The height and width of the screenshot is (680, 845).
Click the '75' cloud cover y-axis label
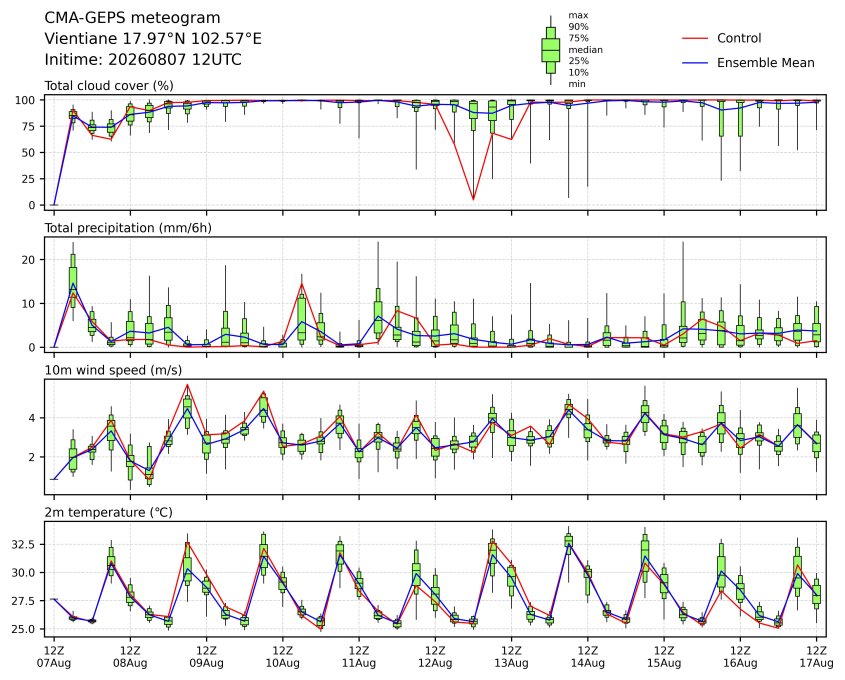point(29,127)
